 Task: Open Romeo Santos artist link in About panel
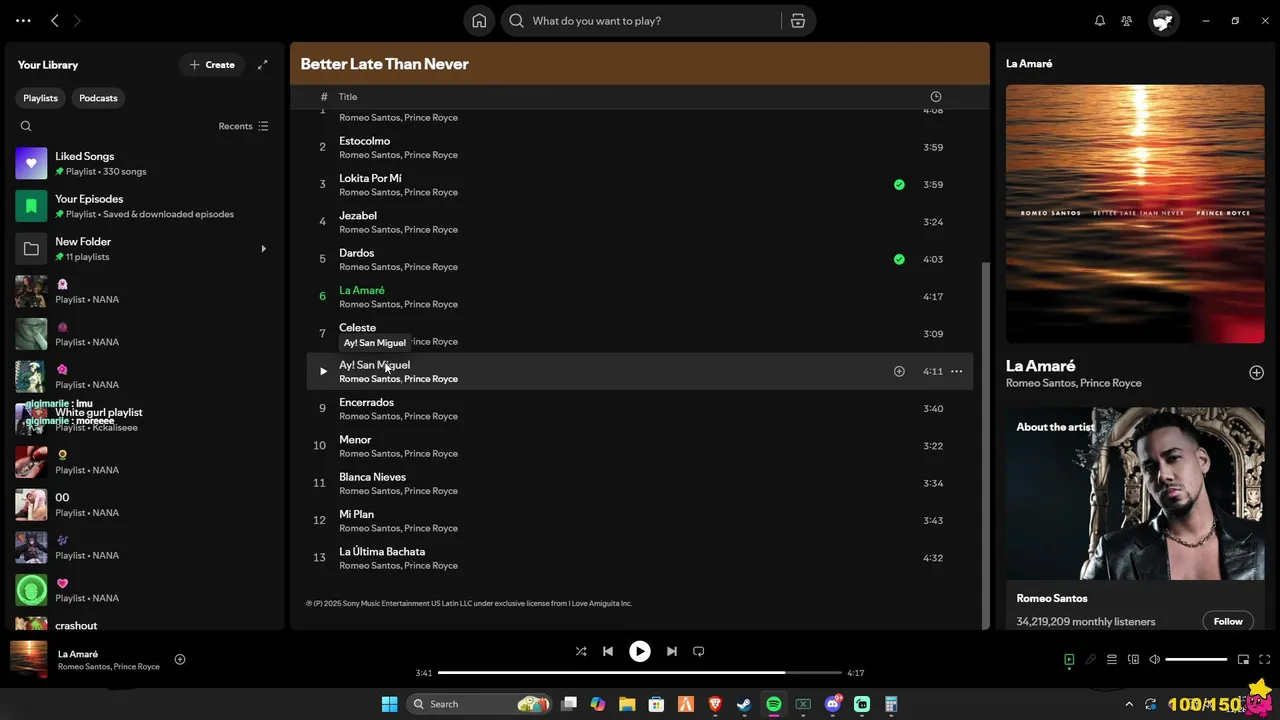point(1052,598)
